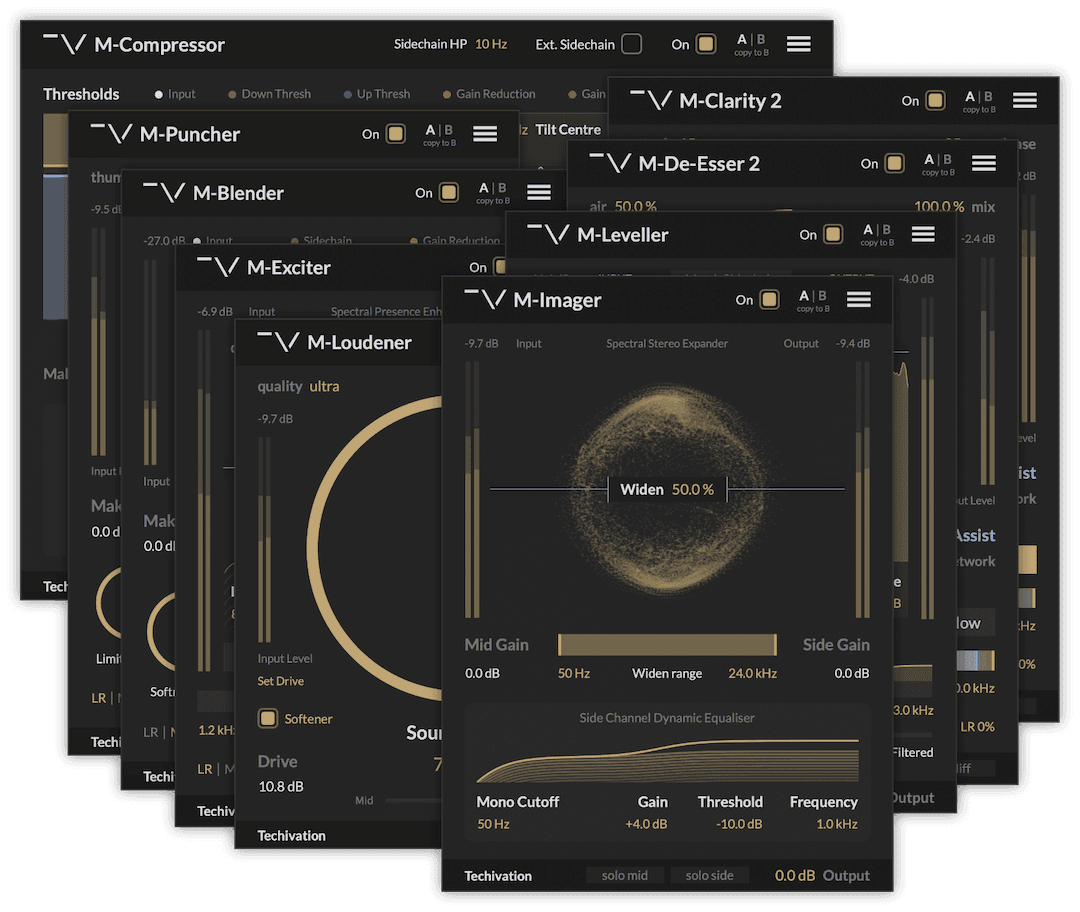Click Drive 10.8 dB value in M-Loudener

click(x=280, y=786)
